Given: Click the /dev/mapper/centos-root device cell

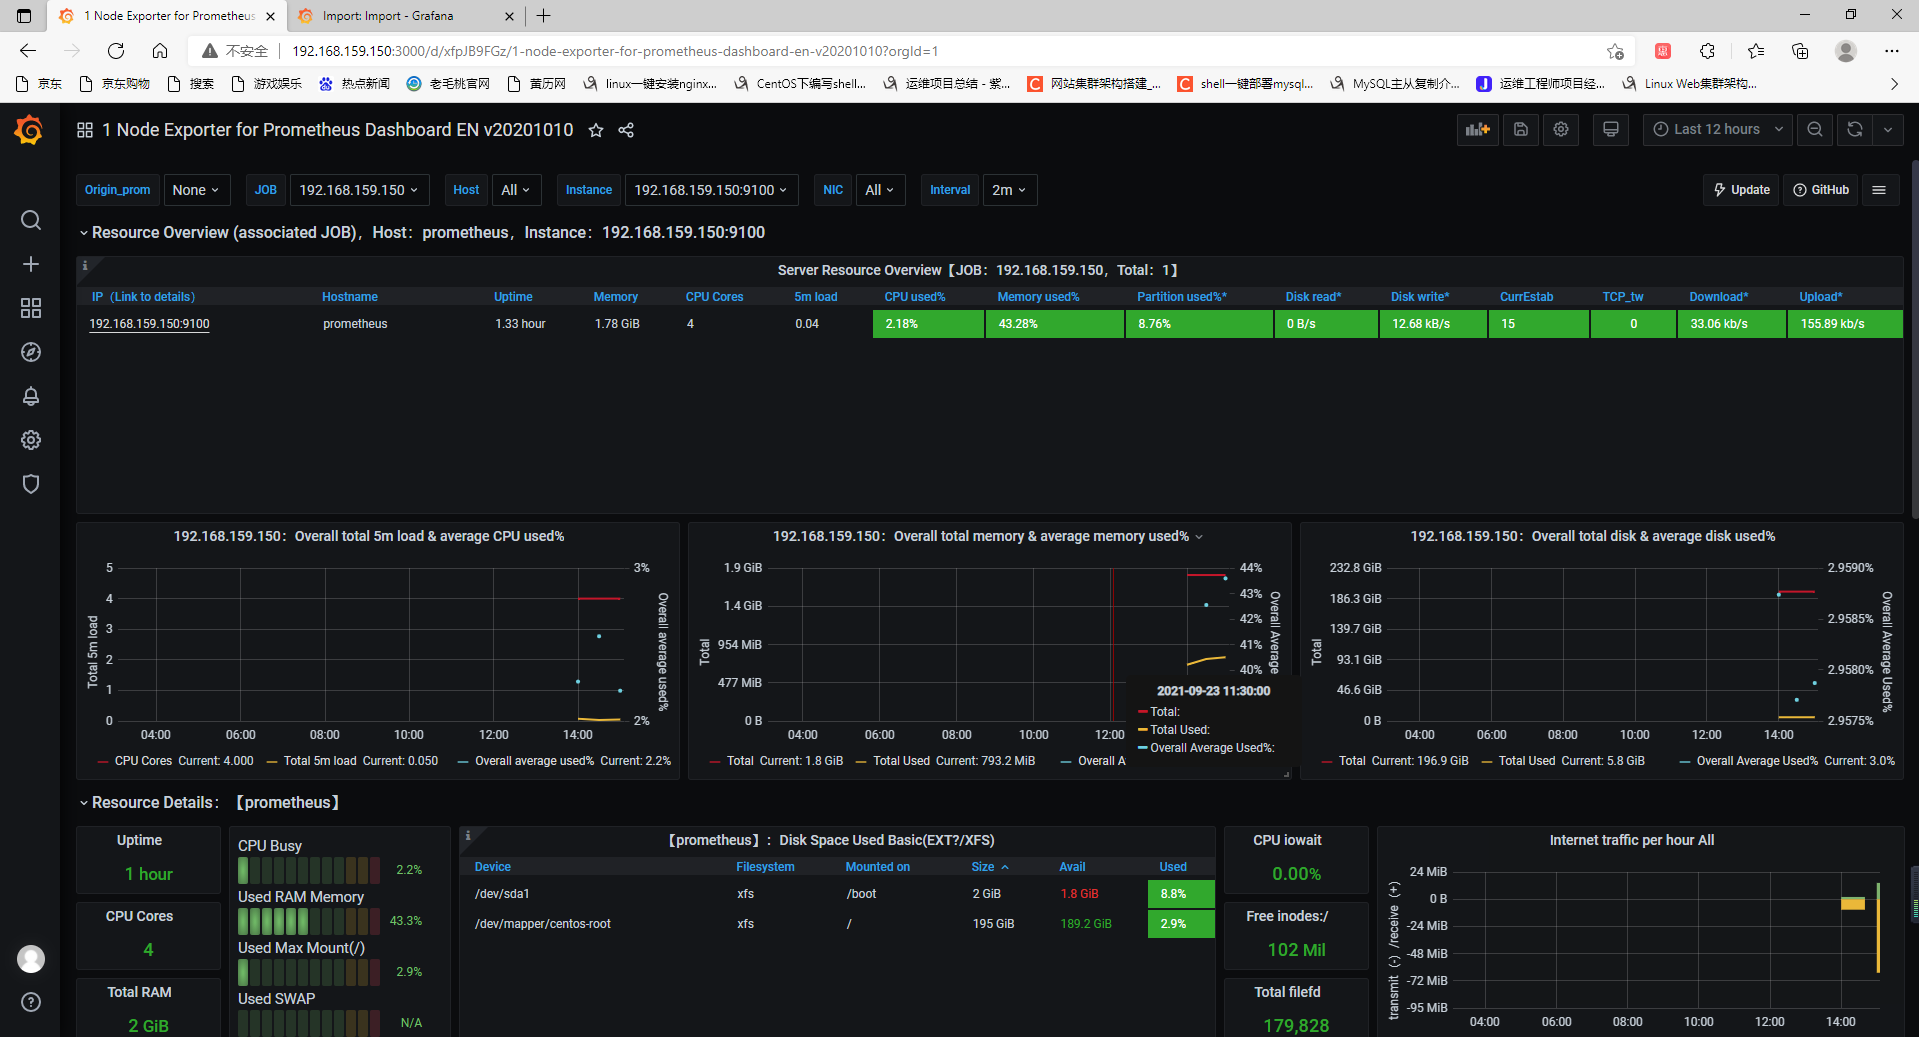Looking at the screenshot, I should [x=543, y=924].
